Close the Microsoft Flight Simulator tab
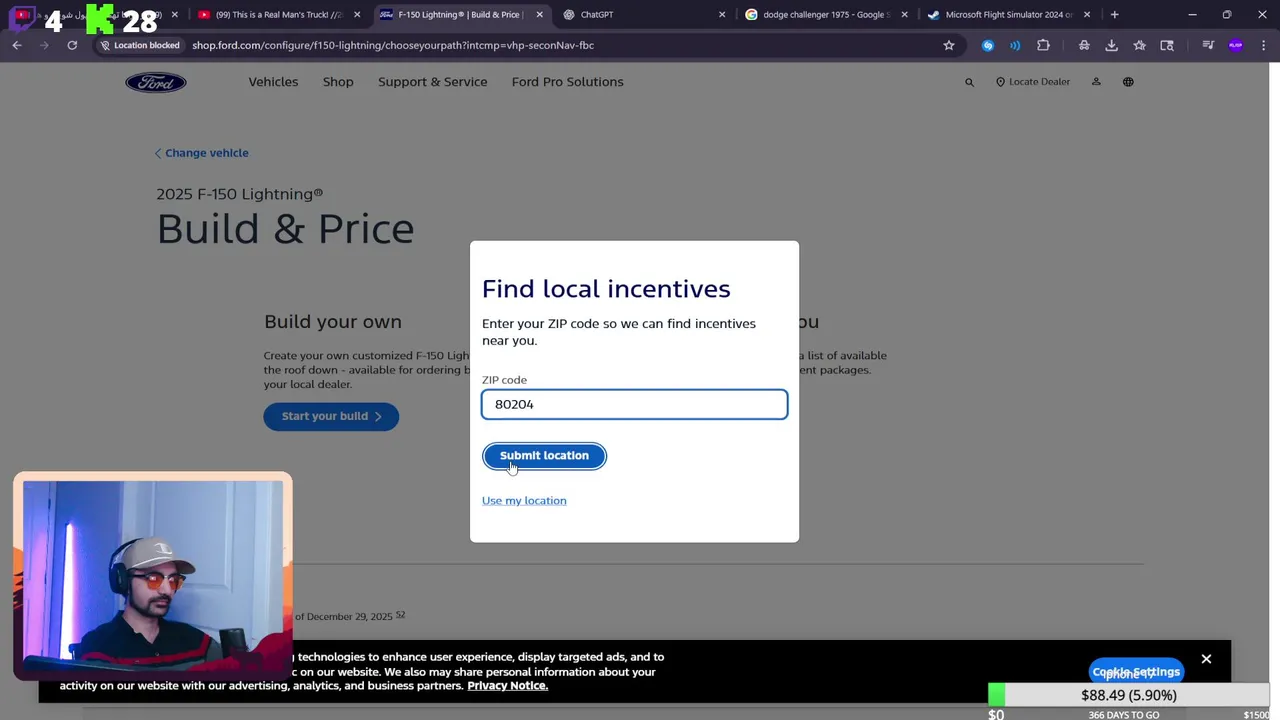The height and width of the screenshot is (720, 1280). [1087, 15]
